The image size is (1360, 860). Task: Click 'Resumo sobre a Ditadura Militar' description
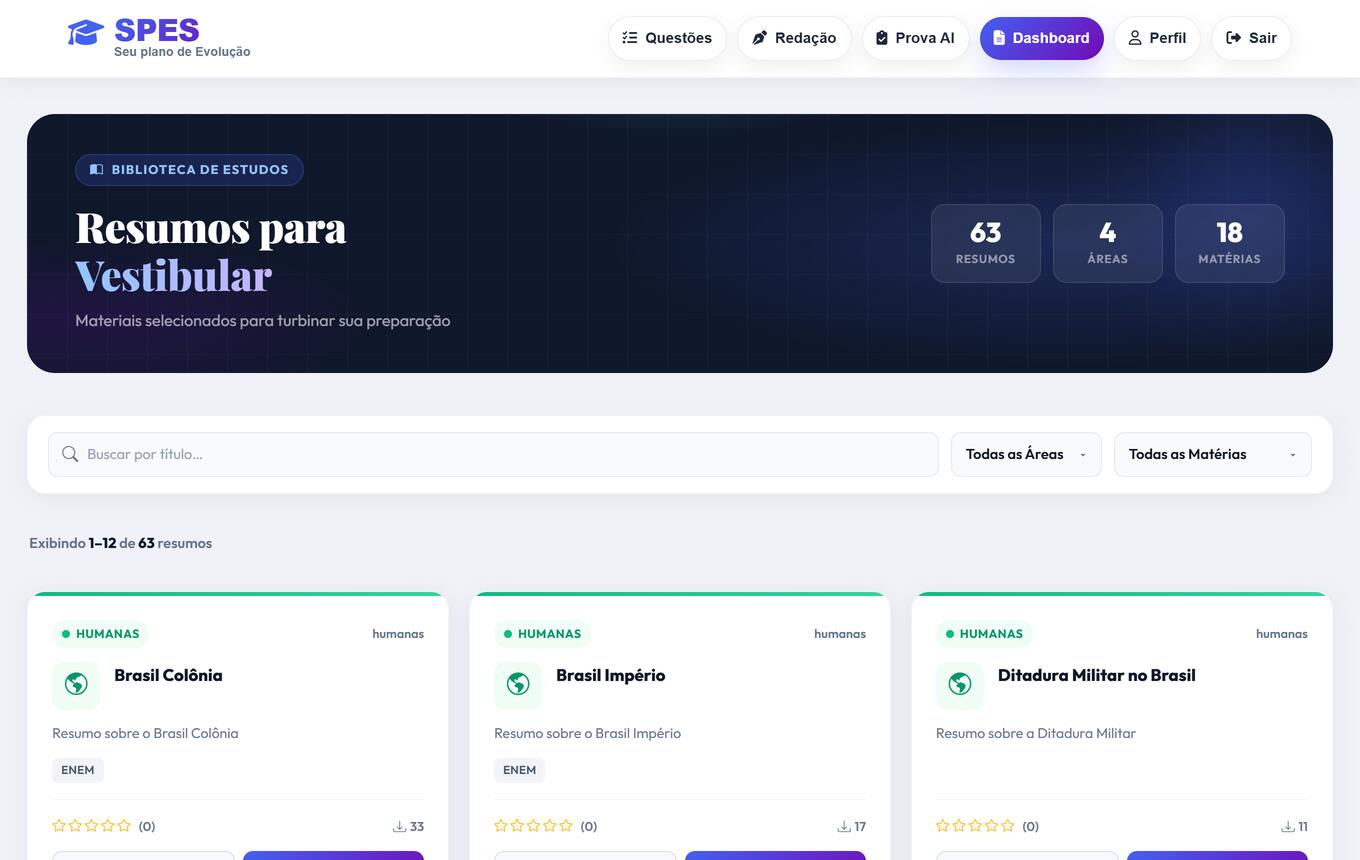pos(1036,733)
